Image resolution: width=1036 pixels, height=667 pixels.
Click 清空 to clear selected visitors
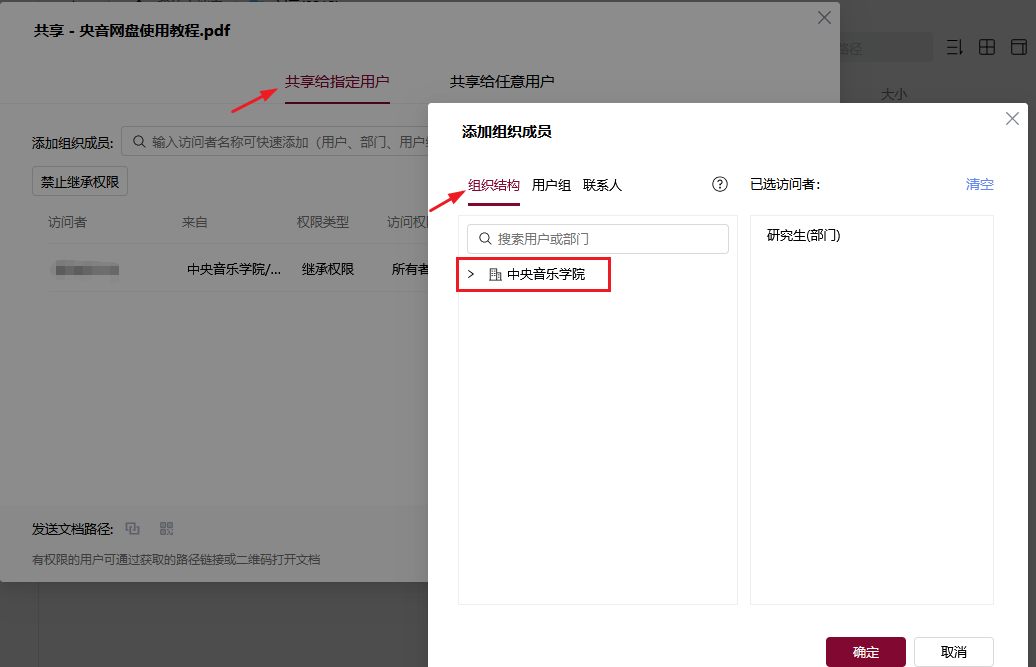click(979, 184)
